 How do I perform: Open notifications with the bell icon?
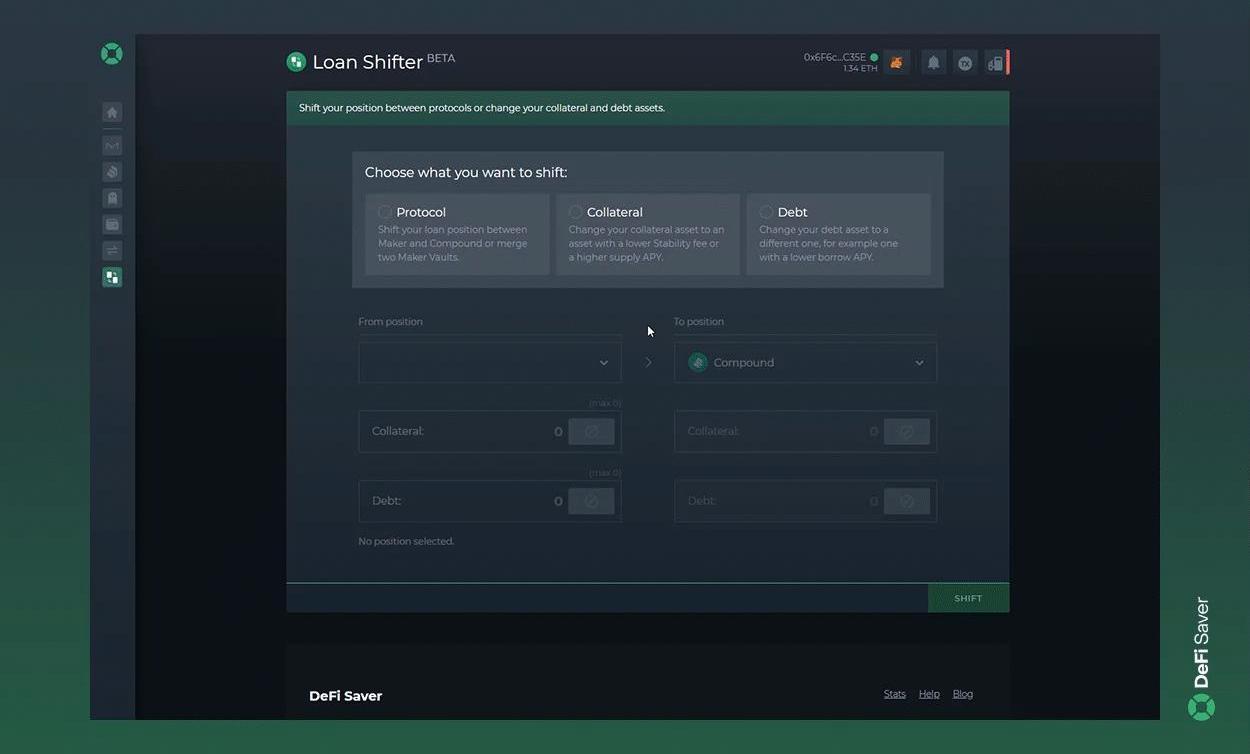(x=933, y=63)
